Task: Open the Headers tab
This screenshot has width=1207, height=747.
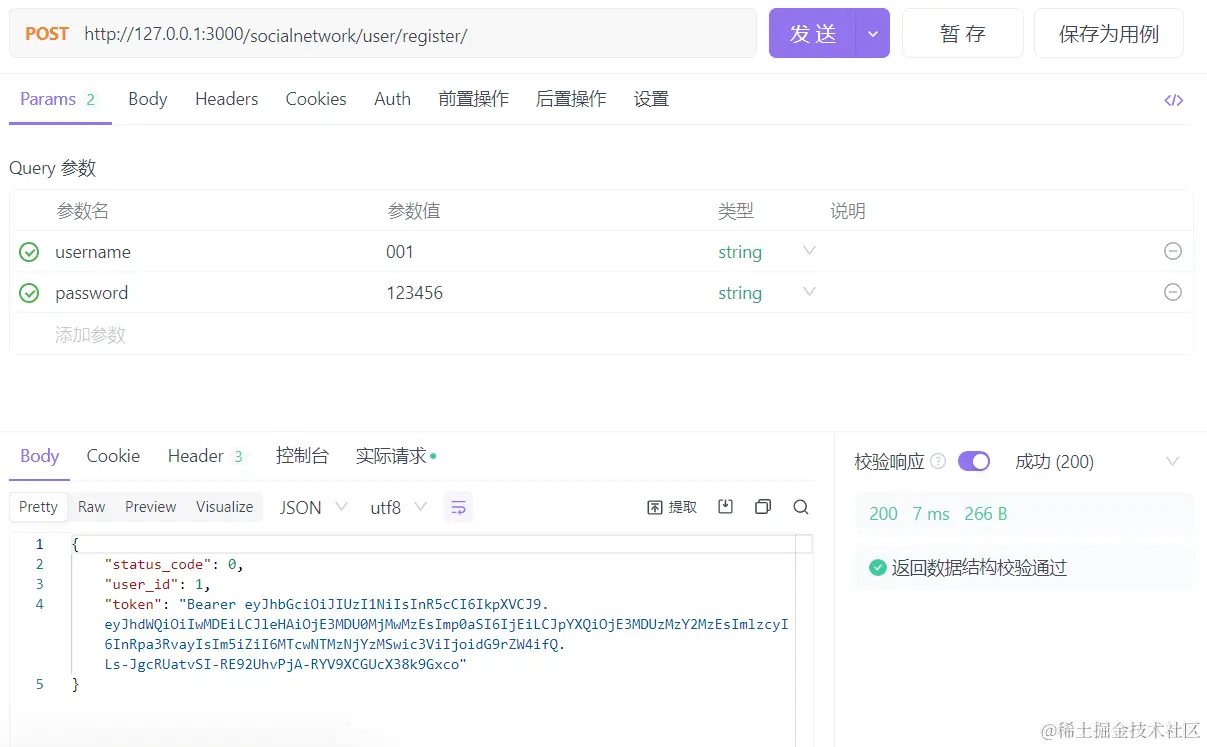Action: (227, 99)
